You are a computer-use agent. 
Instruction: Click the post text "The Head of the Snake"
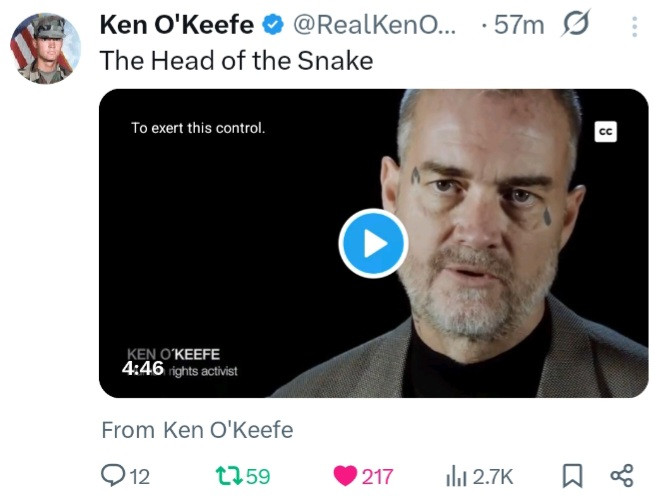pyautogui.click(x=236, y=60)
